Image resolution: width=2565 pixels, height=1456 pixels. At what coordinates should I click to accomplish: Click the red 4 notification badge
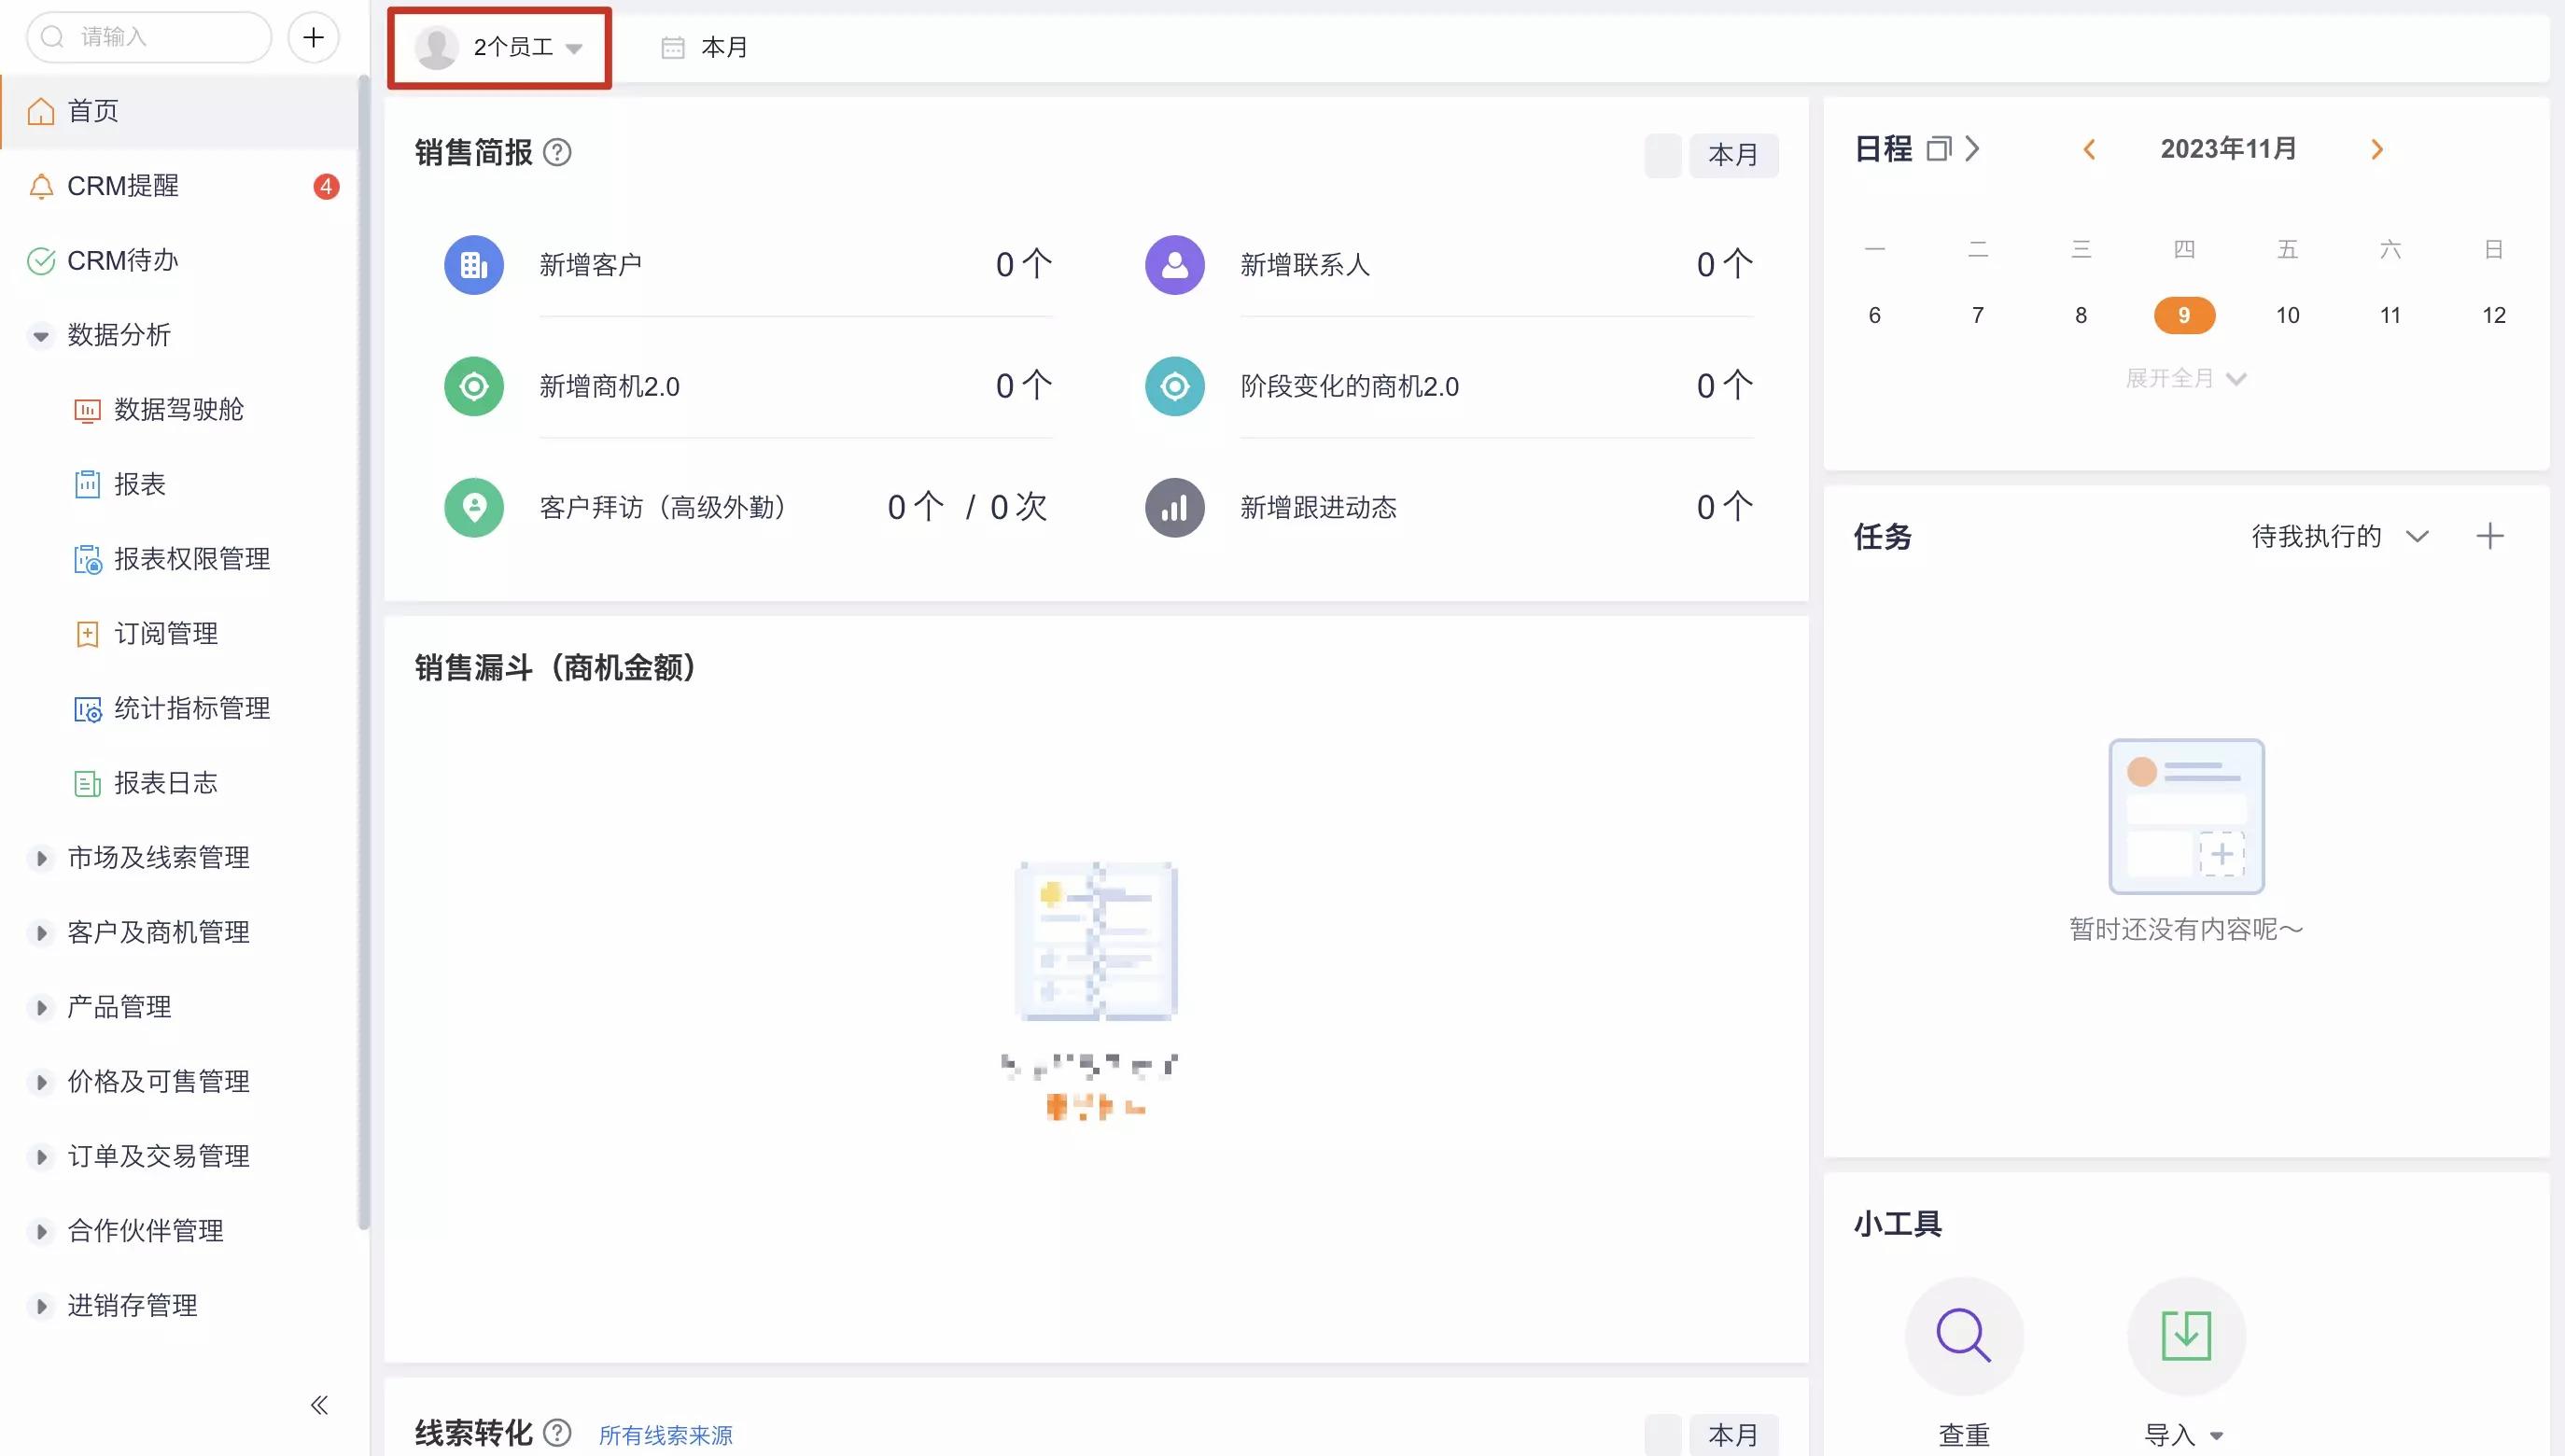pos(326,186)
